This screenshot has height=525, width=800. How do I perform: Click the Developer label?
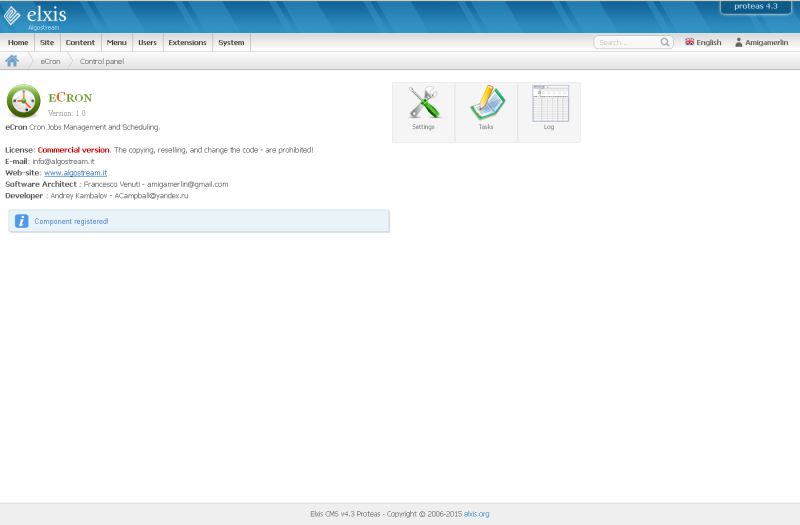point(24,195)
